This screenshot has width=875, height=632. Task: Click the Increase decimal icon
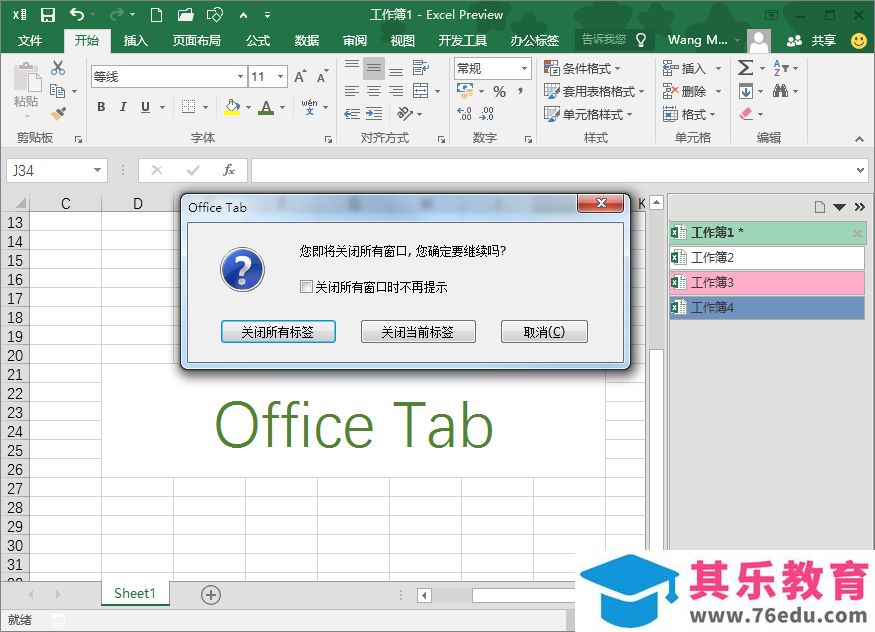click(464, 114)
